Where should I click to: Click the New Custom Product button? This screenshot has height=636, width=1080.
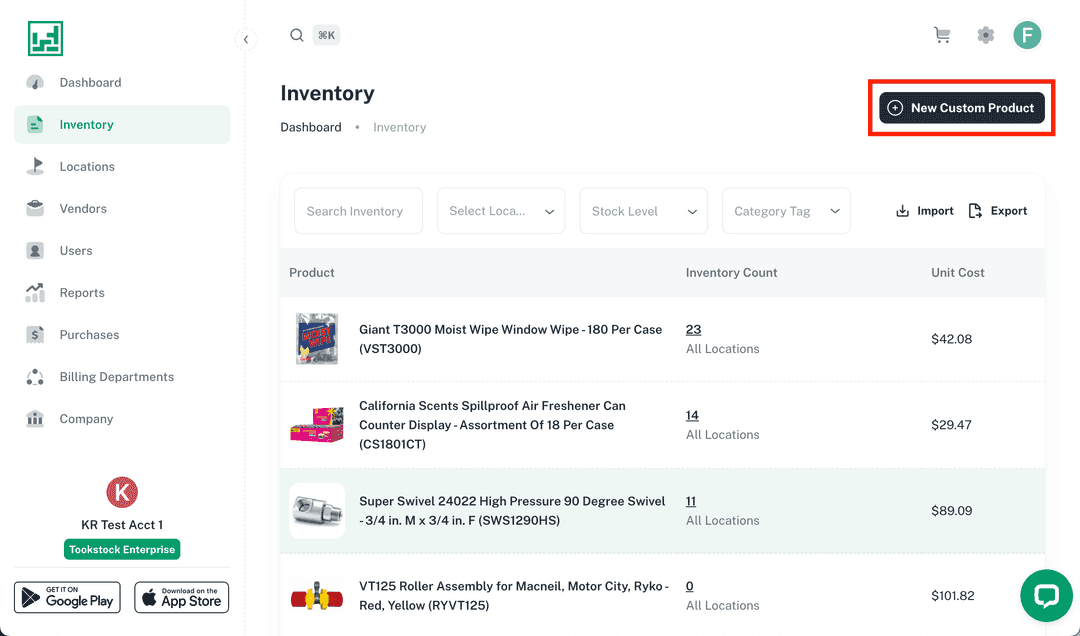(961, 108)
